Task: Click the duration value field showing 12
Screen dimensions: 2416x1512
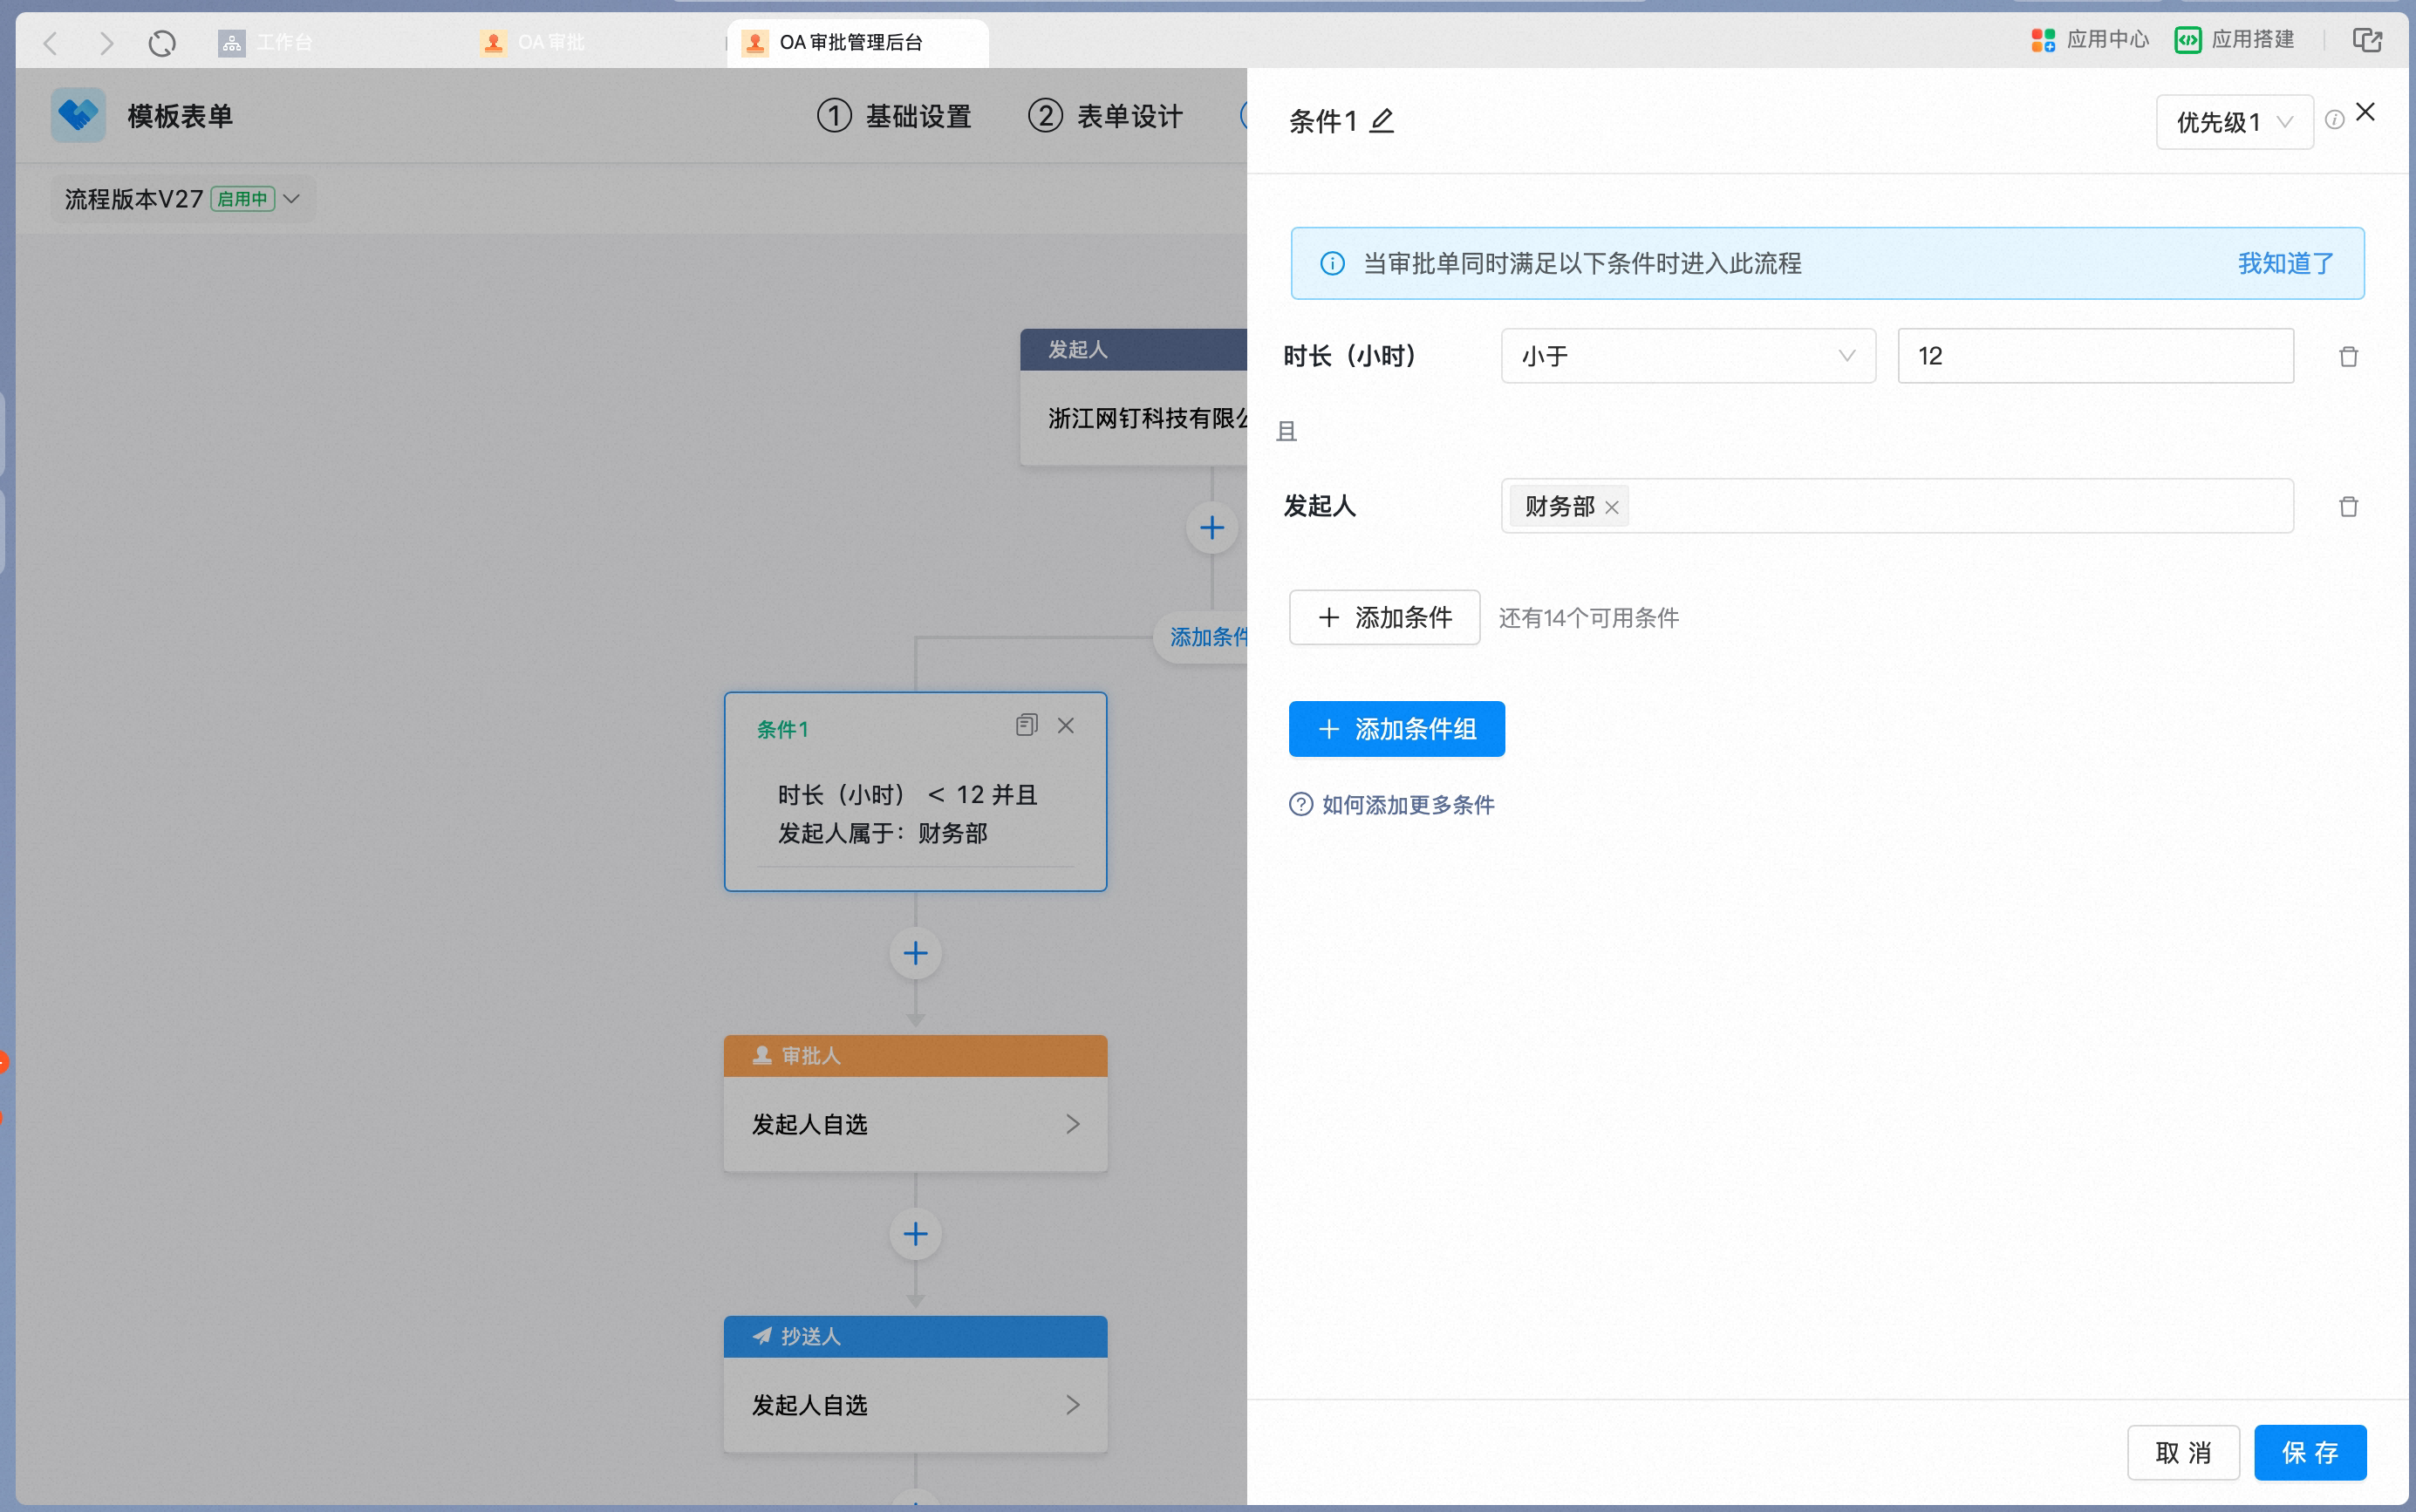Action: click(x=2095, y=356)
